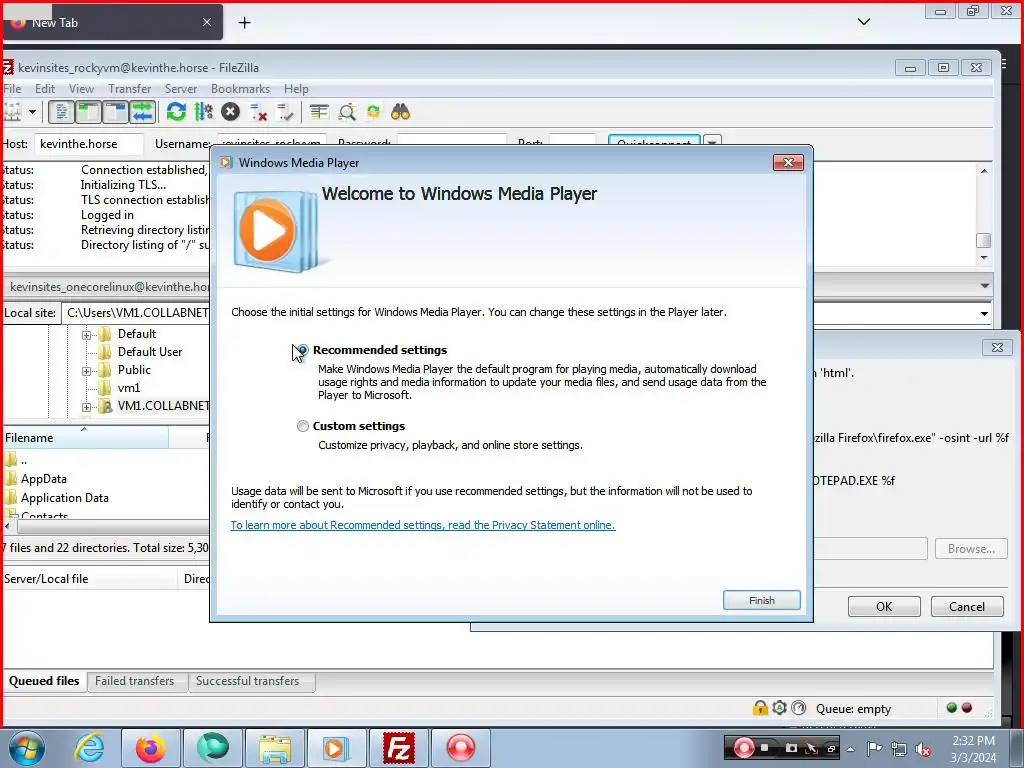Search for files with binoculars icon
The width and height of the screenshot is (1024, 768).
[x=400, y=112]
